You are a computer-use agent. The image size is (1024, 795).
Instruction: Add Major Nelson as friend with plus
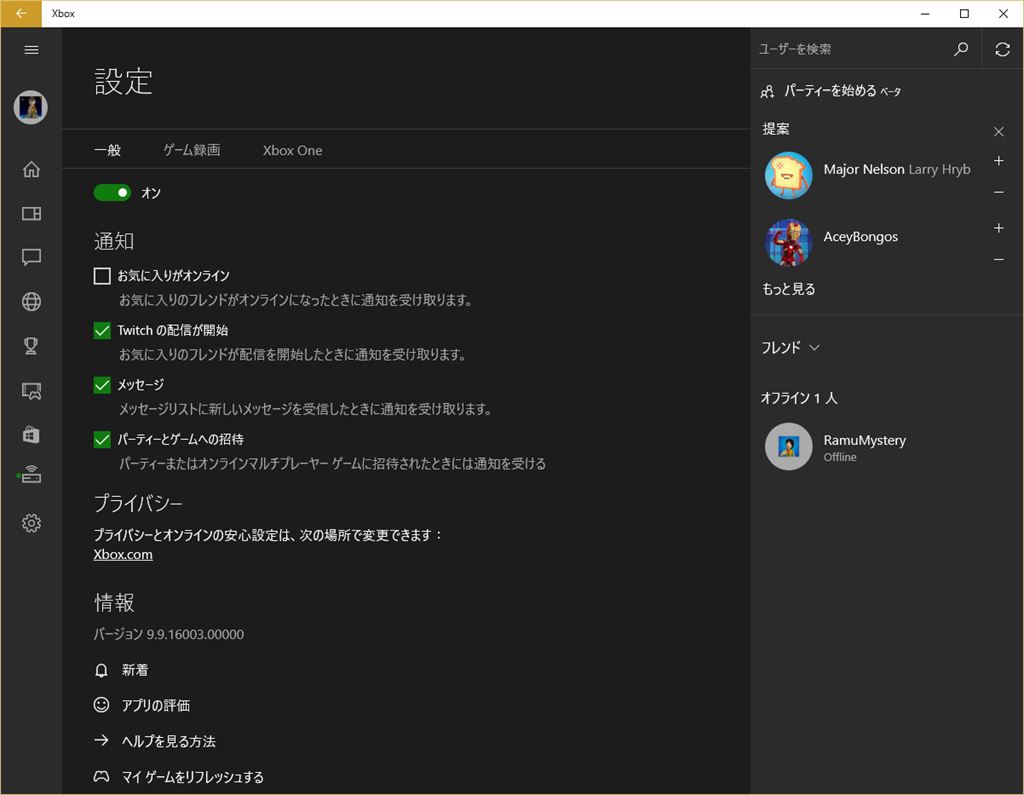pyautogui.click(x=999, y=161)
